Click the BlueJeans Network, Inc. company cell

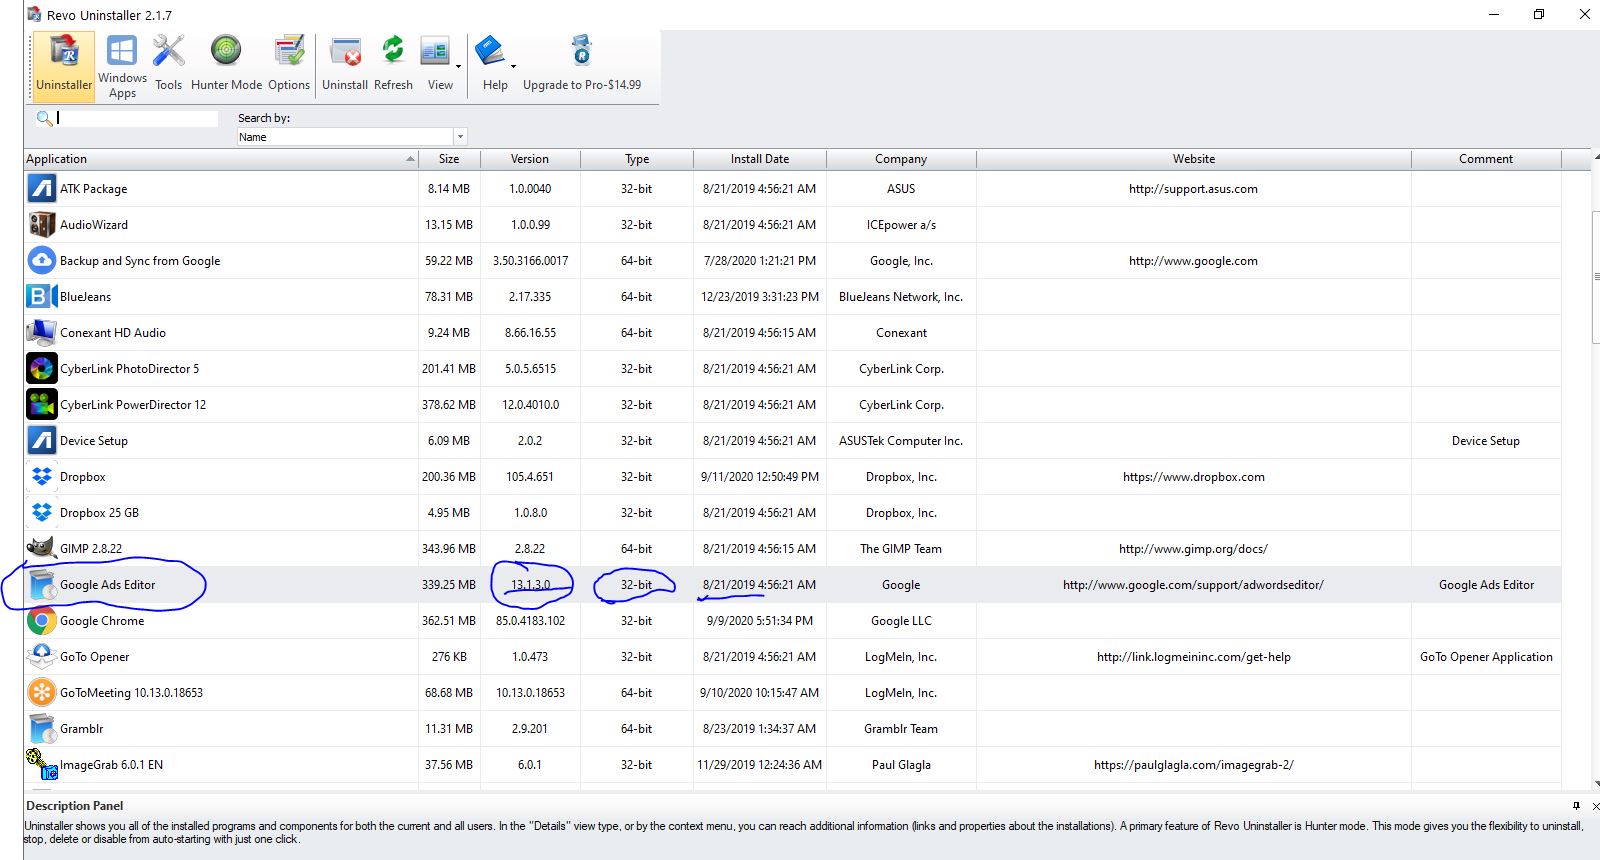pyautogui.click(x=901, y=297)
